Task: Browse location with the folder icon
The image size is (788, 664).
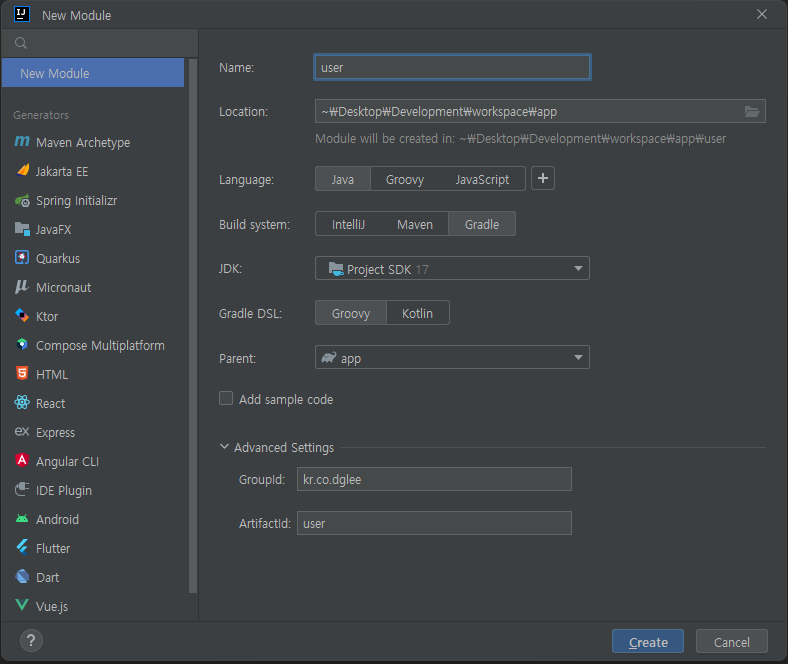Action: tap(752, 112)
